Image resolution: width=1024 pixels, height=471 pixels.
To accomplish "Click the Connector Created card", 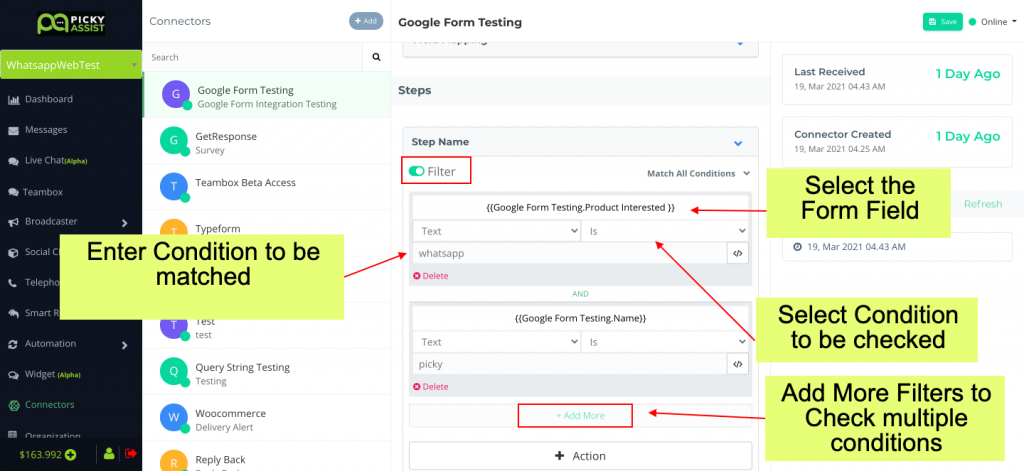I will click(x=897, y=142).
